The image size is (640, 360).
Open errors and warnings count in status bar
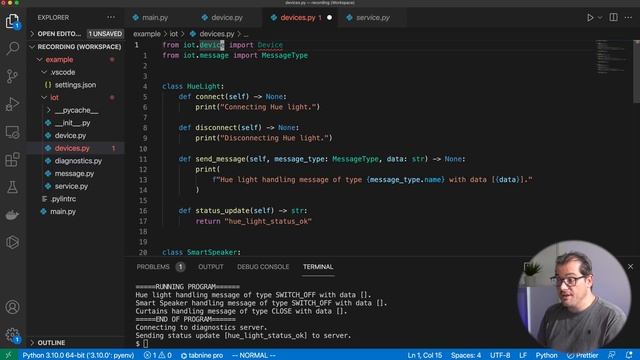(158, 355)
